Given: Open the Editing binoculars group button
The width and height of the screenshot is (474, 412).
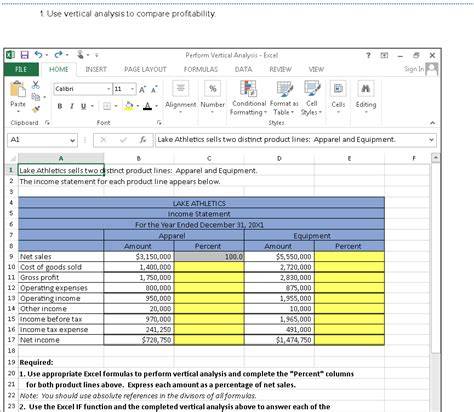Looking at the screenshot, I should [366, 97].
